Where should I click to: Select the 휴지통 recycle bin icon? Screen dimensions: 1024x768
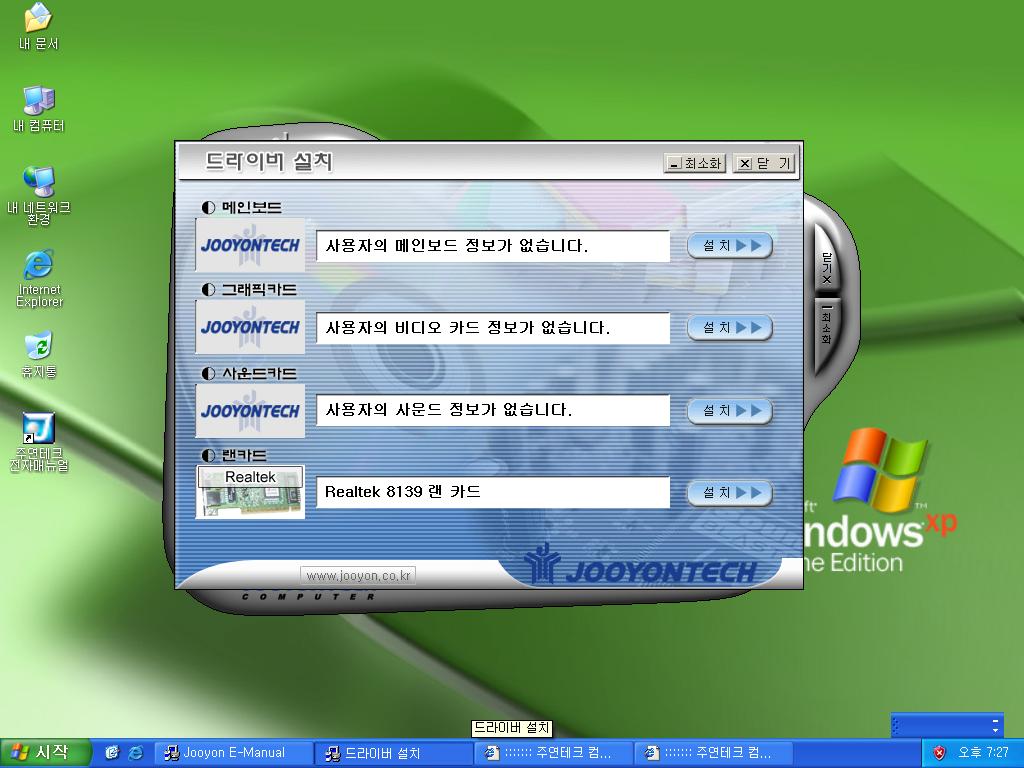pos(39,355)
